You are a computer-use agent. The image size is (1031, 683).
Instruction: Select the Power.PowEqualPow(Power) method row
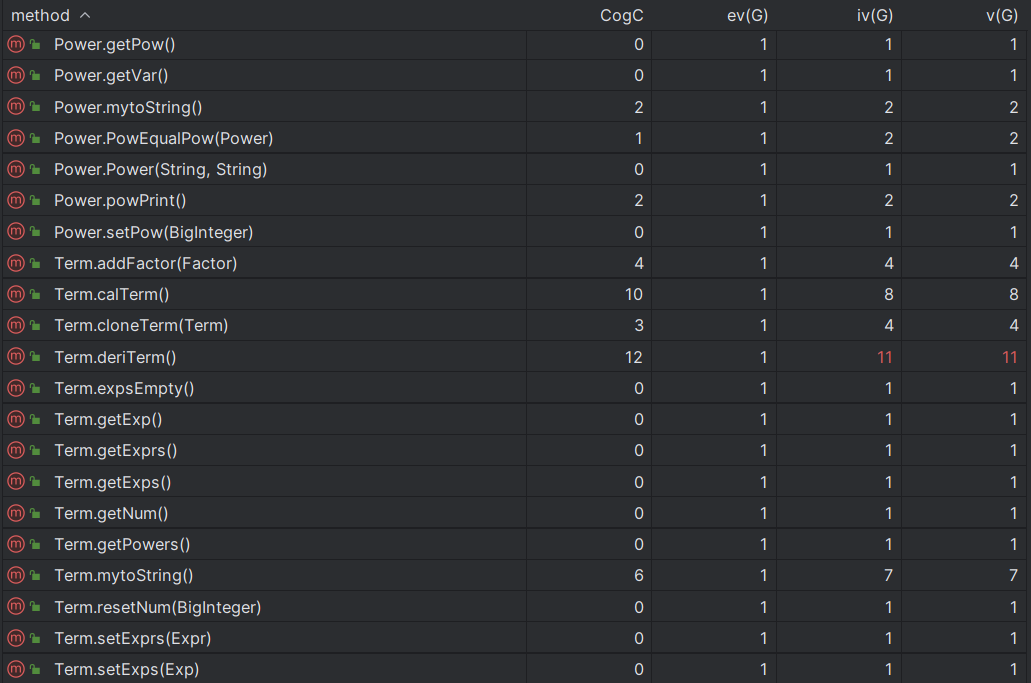tap(163, 138)
